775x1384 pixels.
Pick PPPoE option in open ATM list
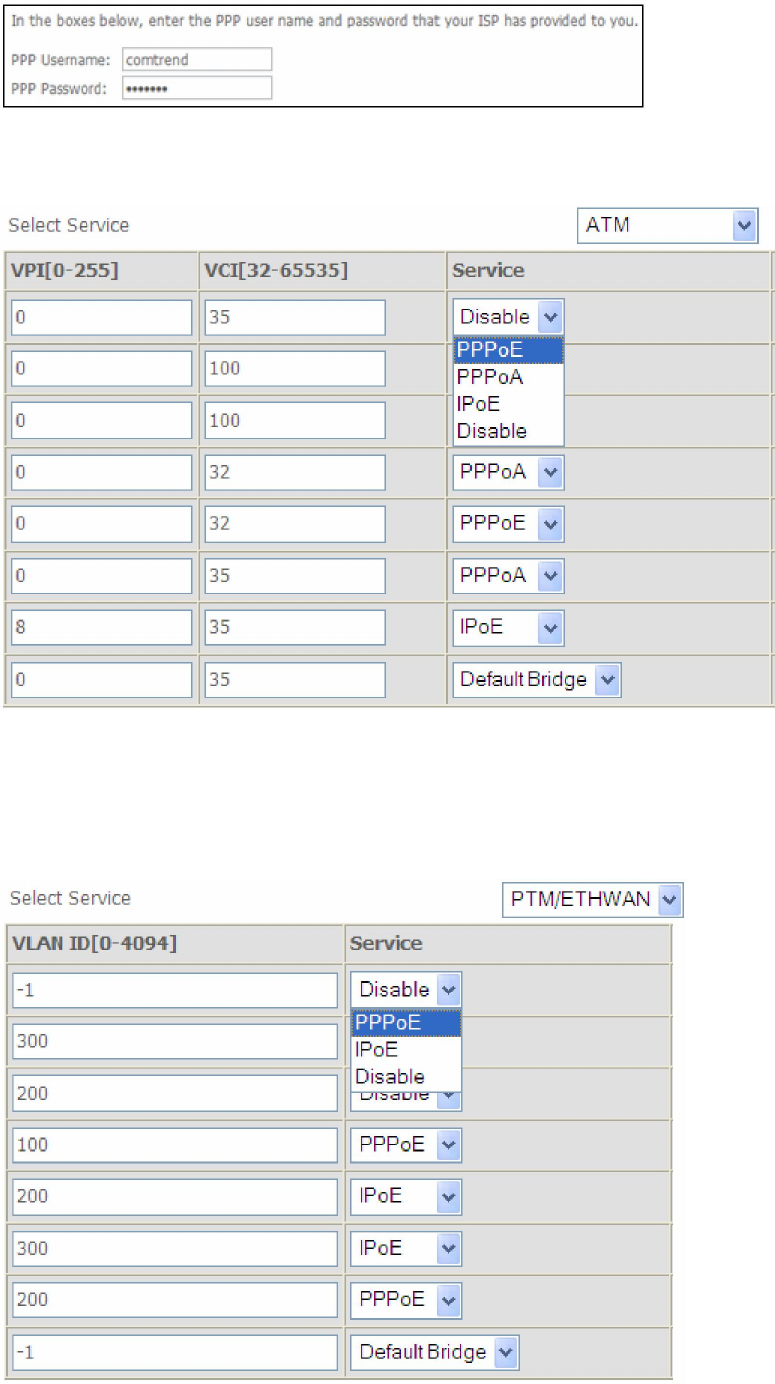(508, 351)
